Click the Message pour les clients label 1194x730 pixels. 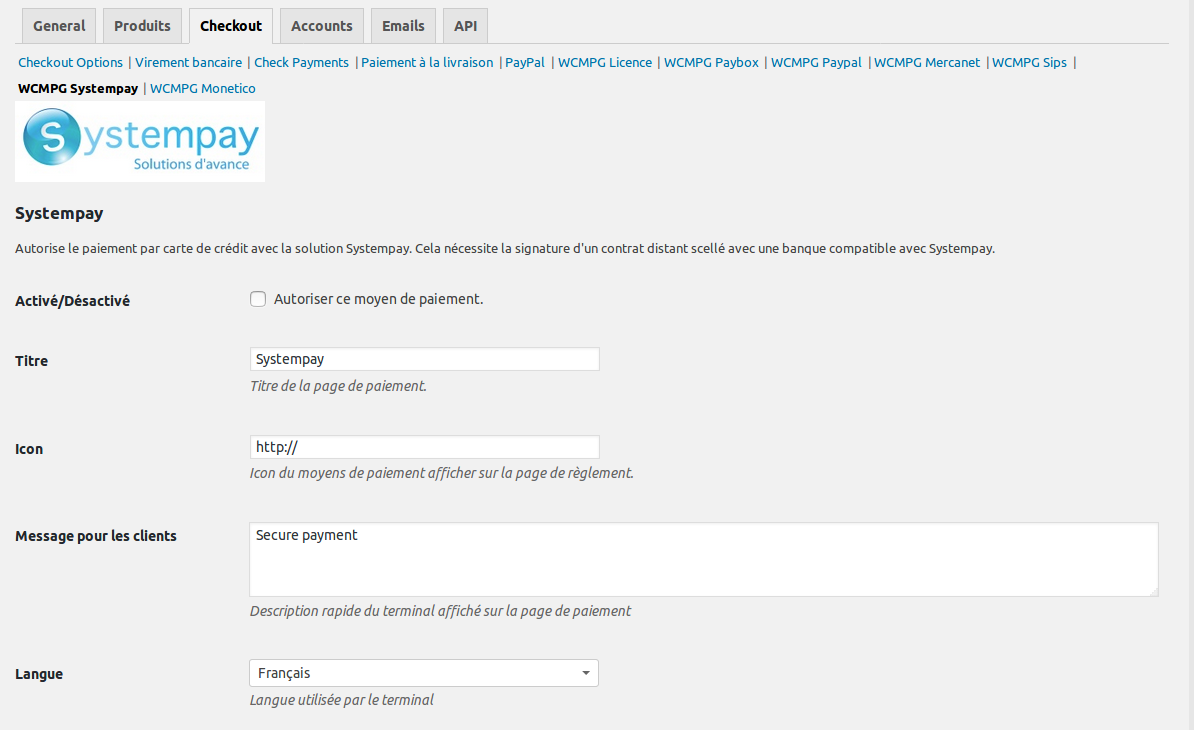[x=96, y=536]
